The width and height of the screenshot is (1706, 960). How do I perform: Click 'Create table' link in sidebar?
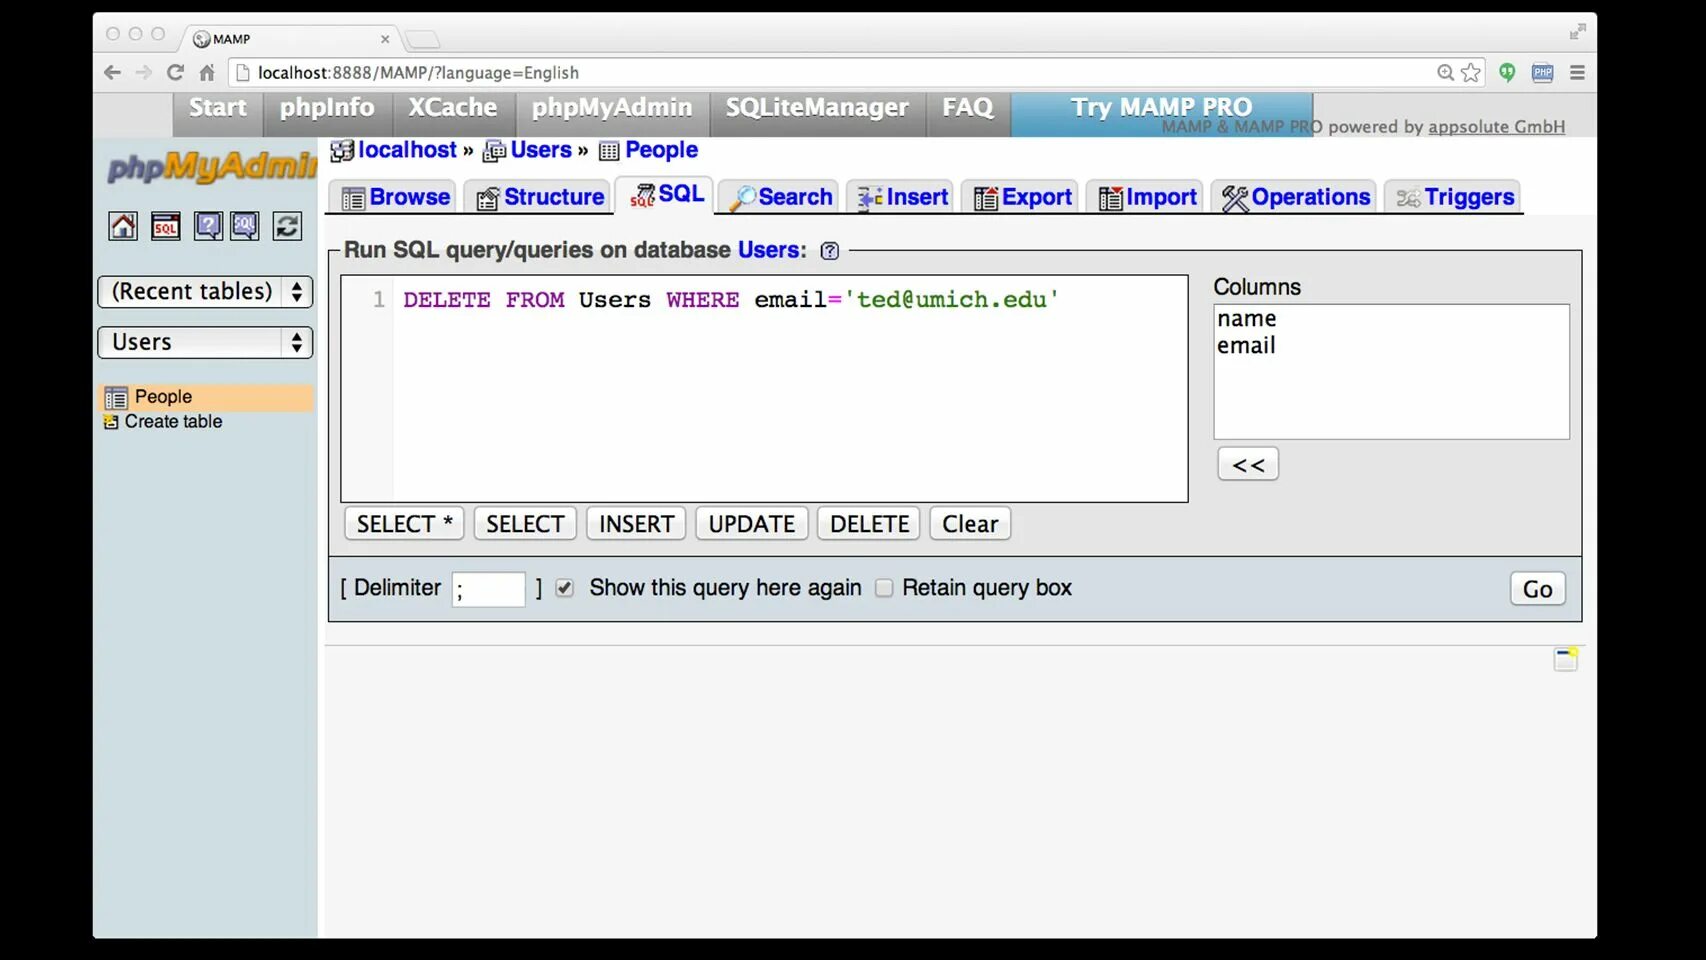173,422
